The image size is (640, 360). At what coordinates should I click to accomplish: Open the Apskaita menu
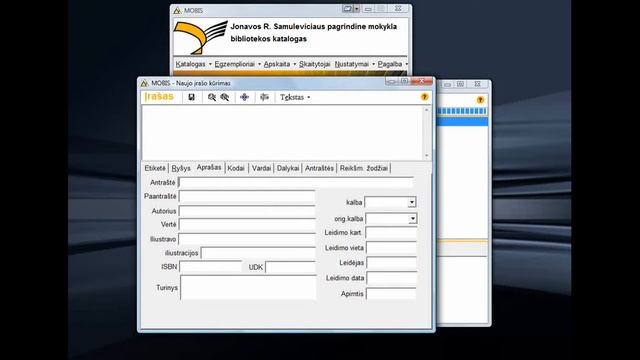coord(280,64)
